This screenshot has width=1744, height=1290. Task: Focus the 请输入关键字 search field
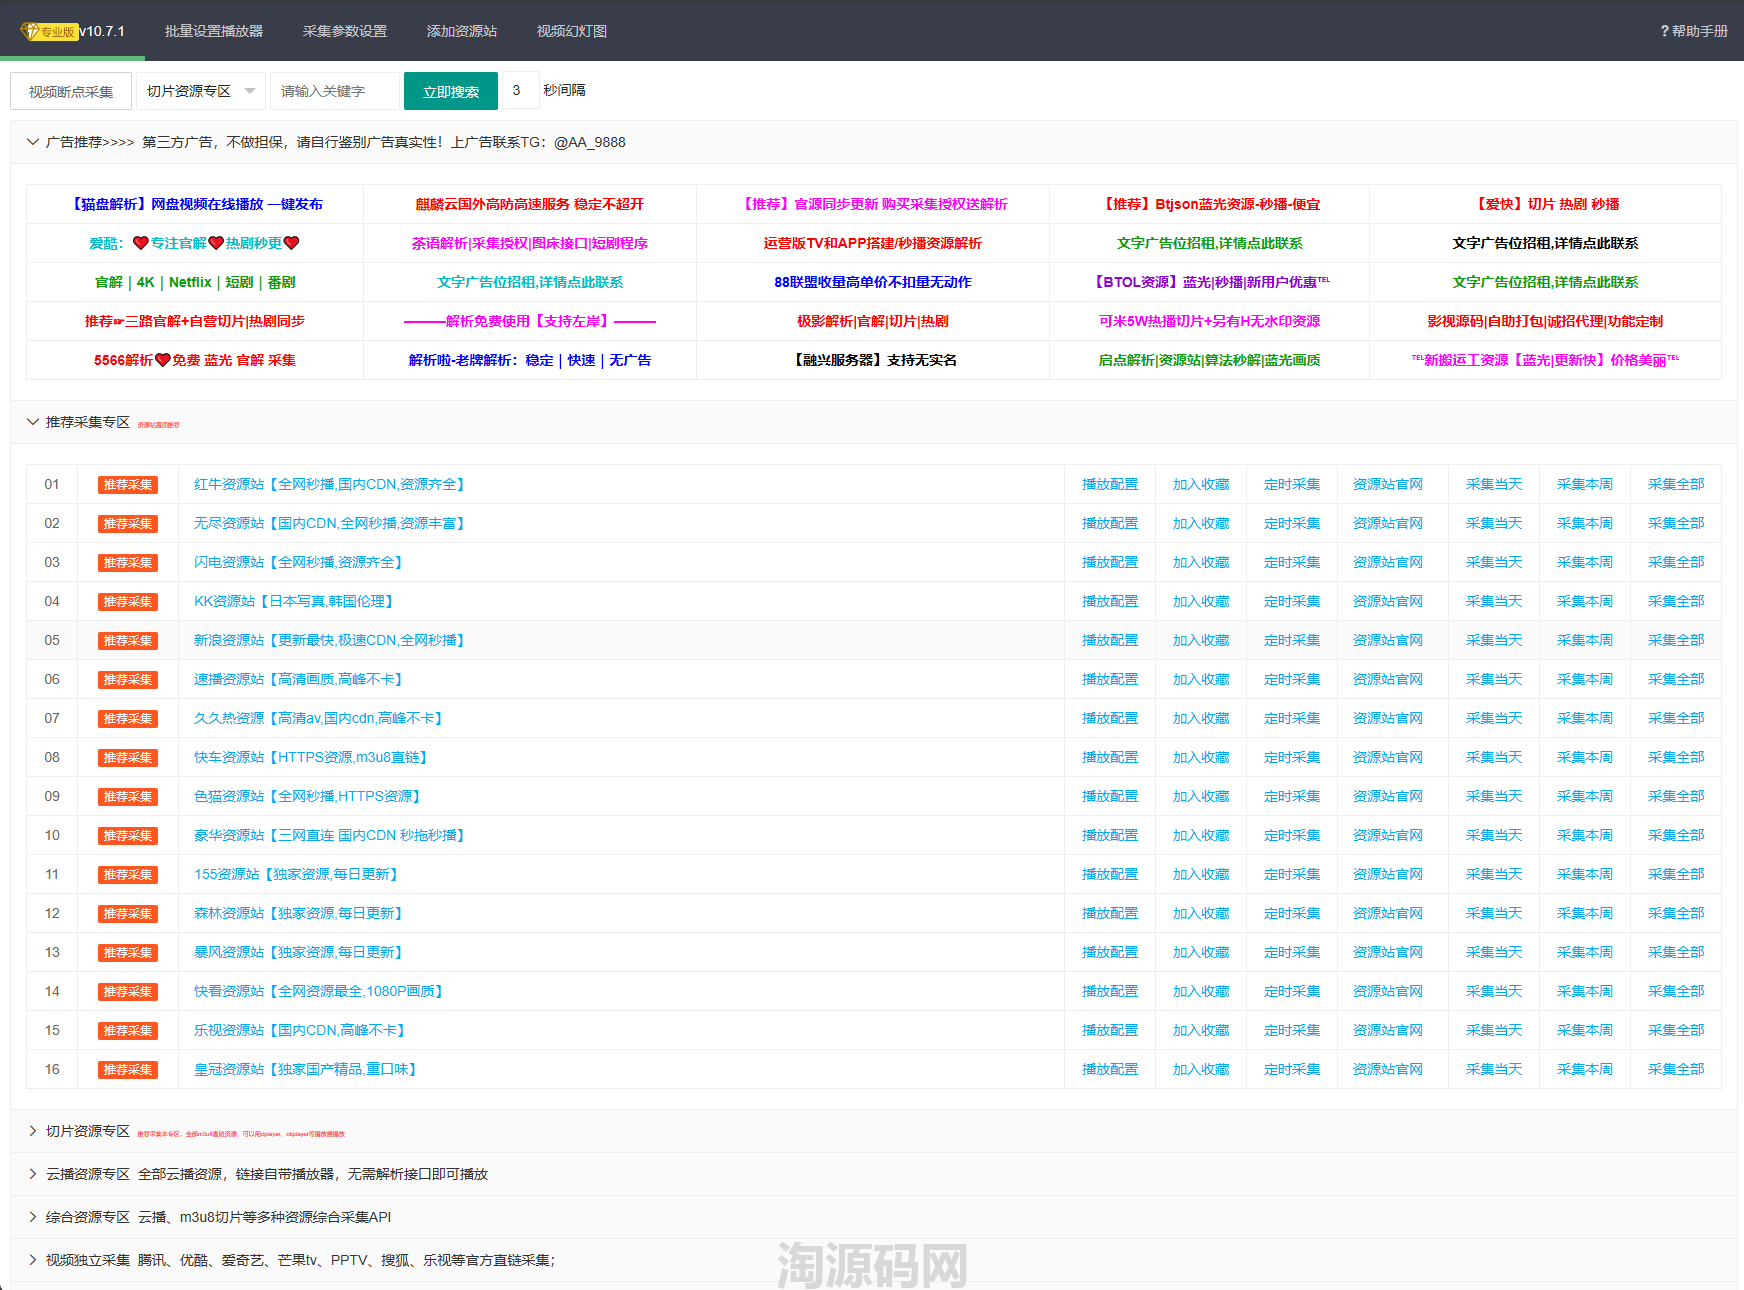(335, 91)
